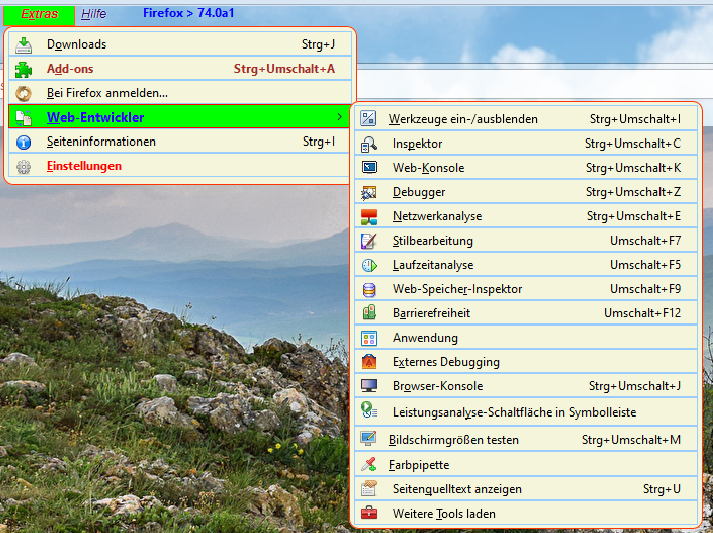This screenshot has width=713, height=533.
Task: Expand the Web-Entwickler submenu arrow
Action: tap(340, 117)
